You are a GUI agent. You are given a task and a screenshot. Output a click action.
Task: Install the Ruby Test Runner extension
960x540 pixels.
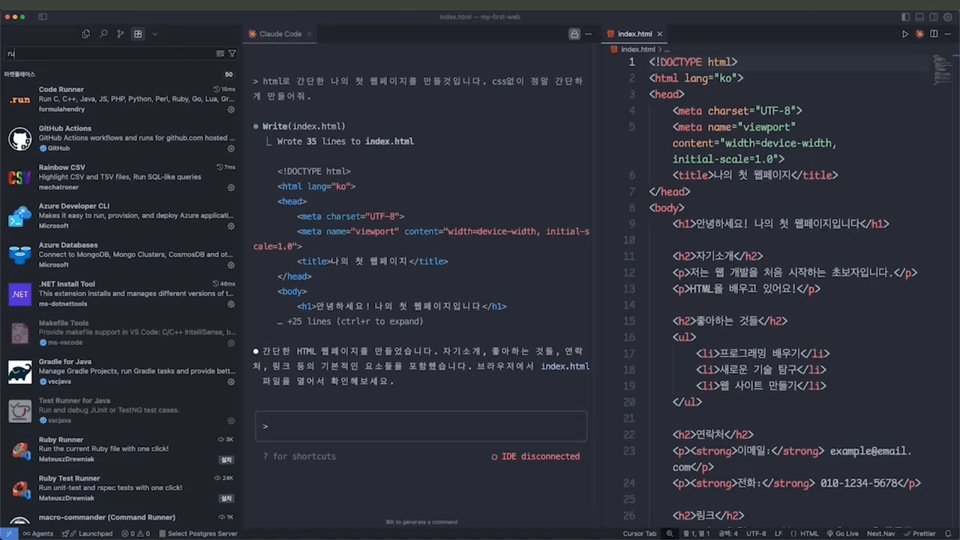pos(227,498)
